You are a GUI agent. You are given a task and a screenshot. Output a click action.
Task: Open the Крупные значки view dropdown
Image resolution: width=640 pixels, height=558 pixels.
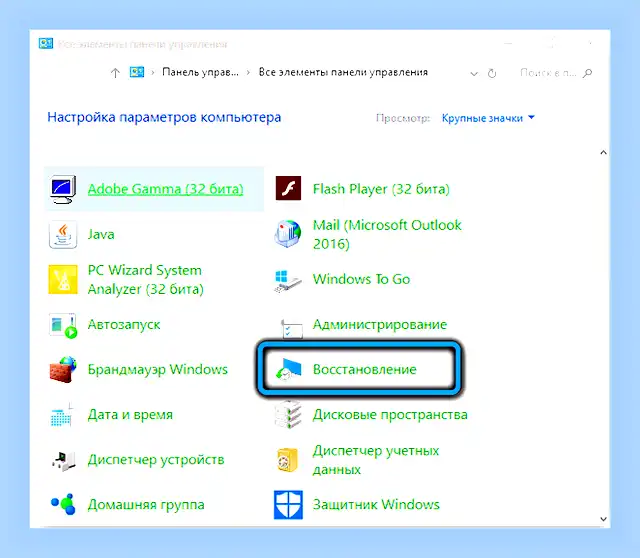(488, 118)
